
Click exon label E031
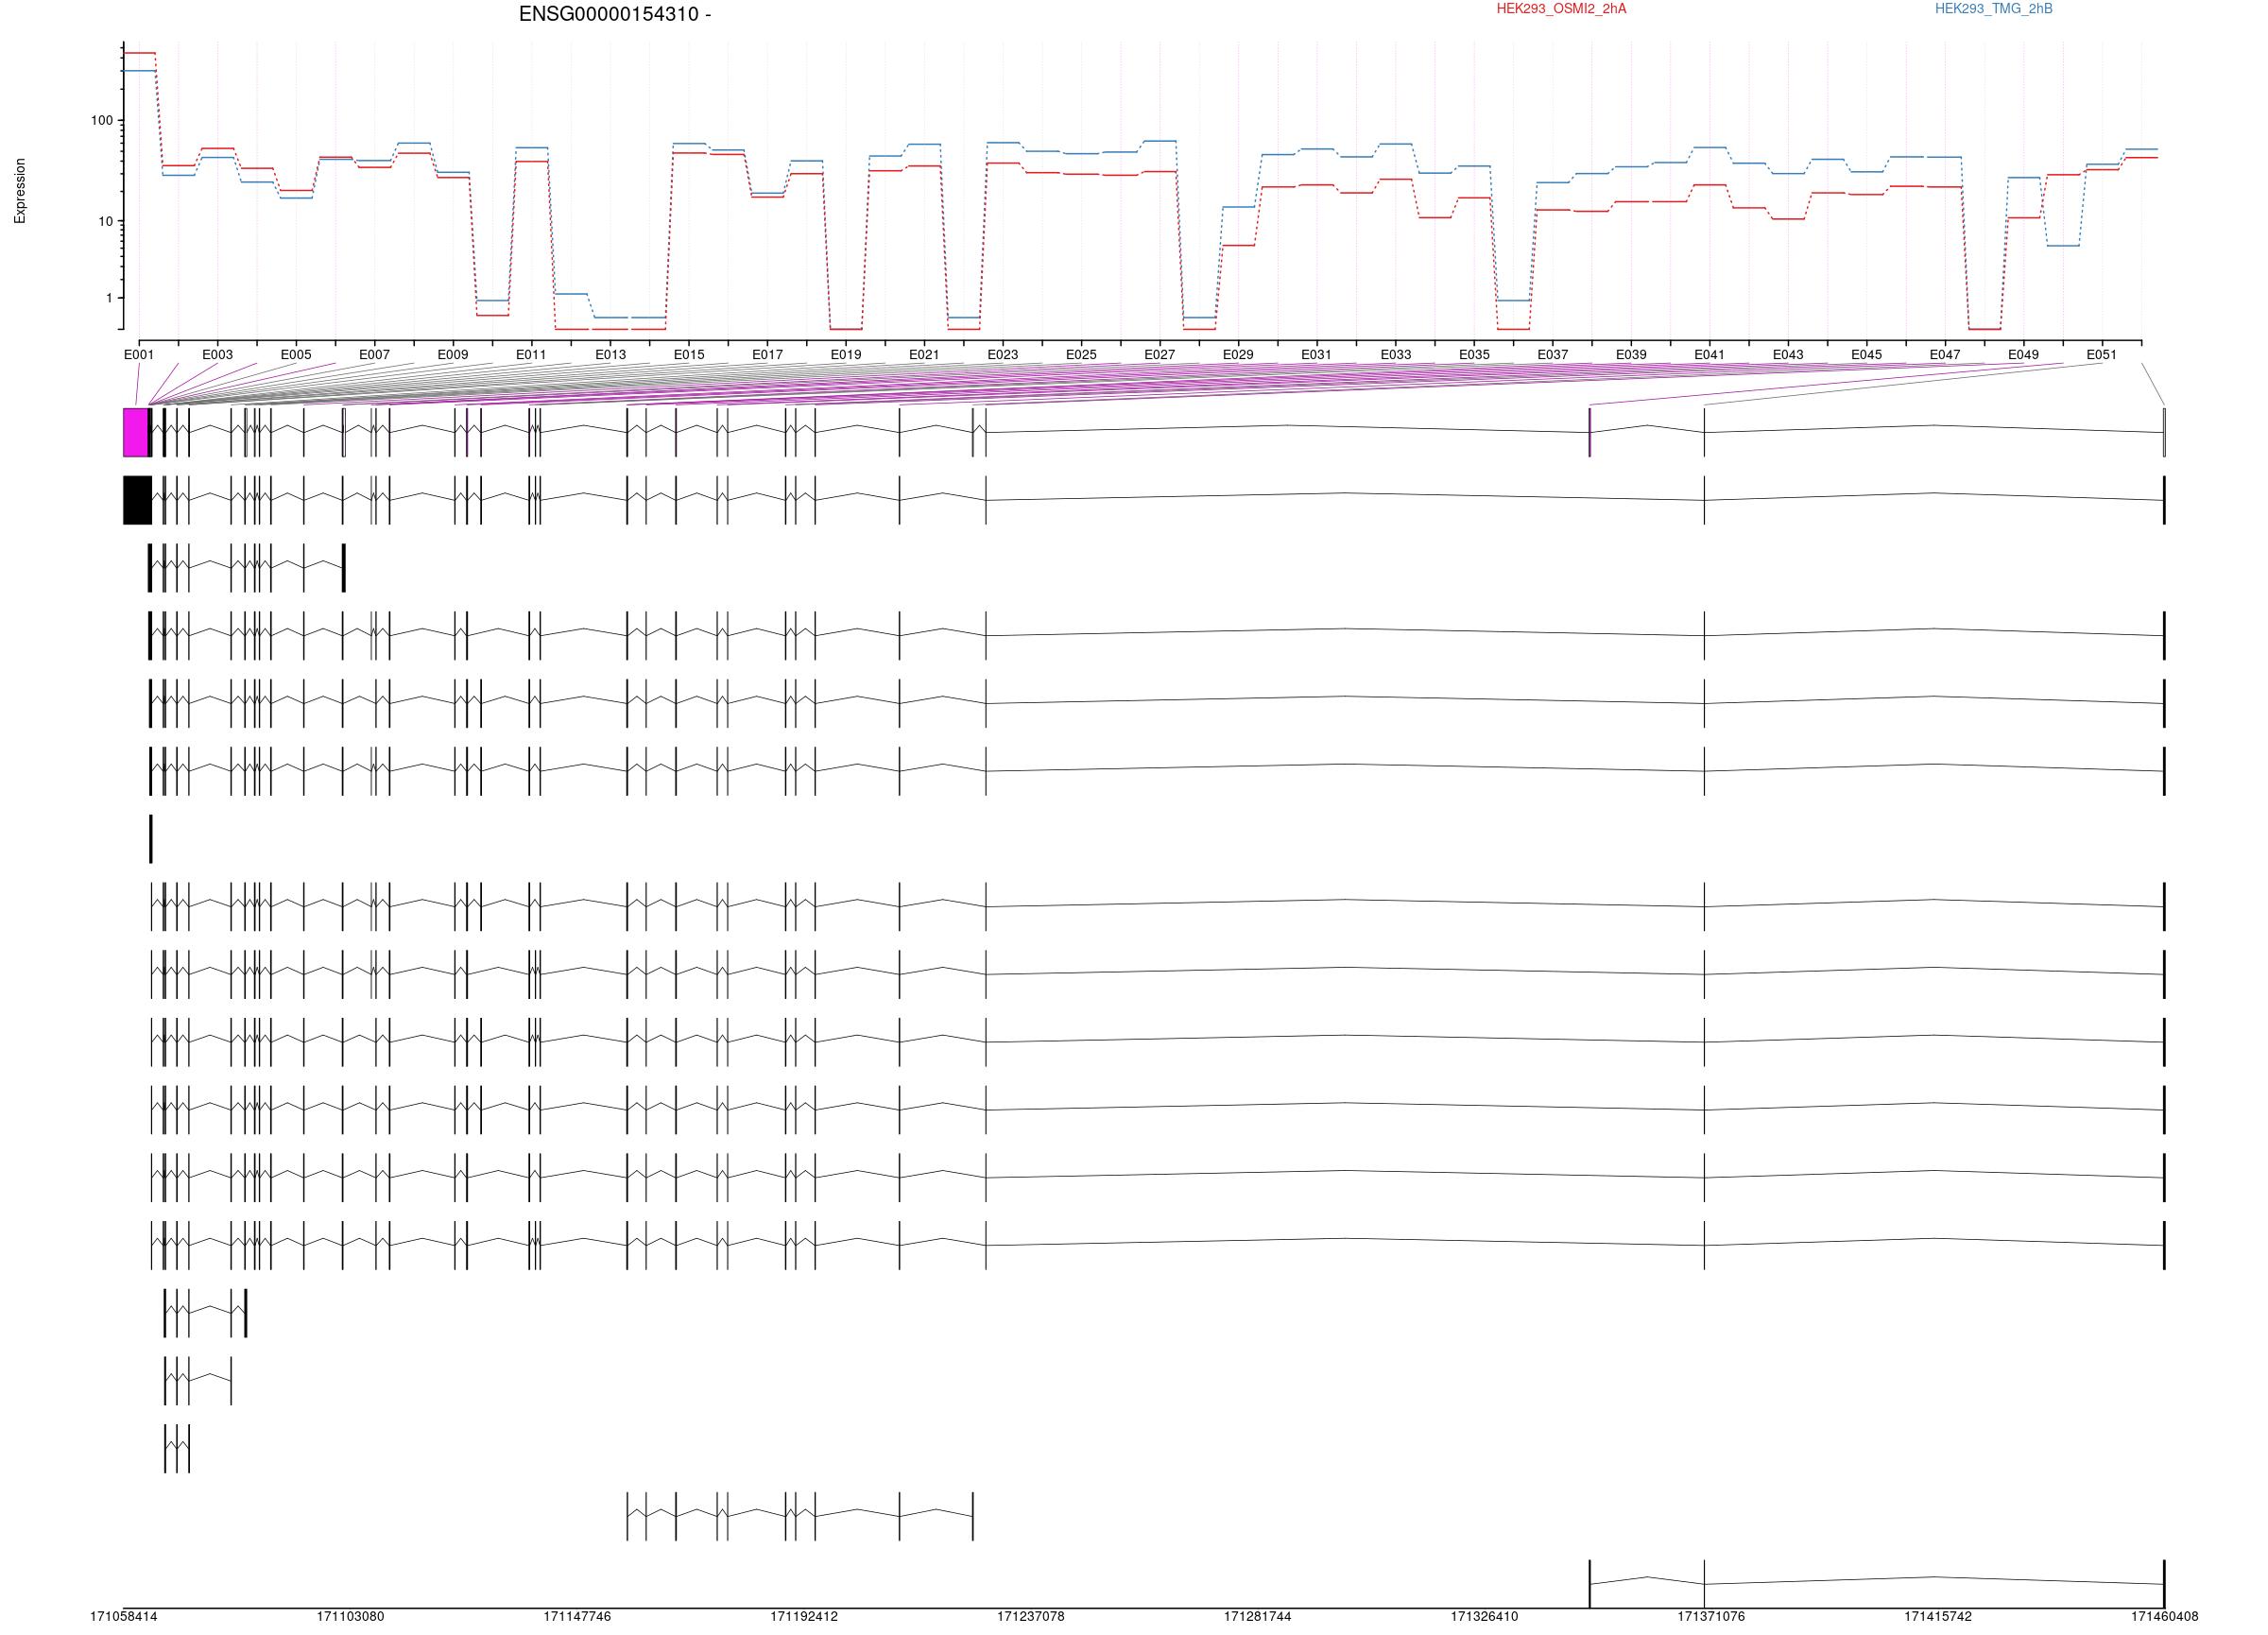coord(1317,355)
